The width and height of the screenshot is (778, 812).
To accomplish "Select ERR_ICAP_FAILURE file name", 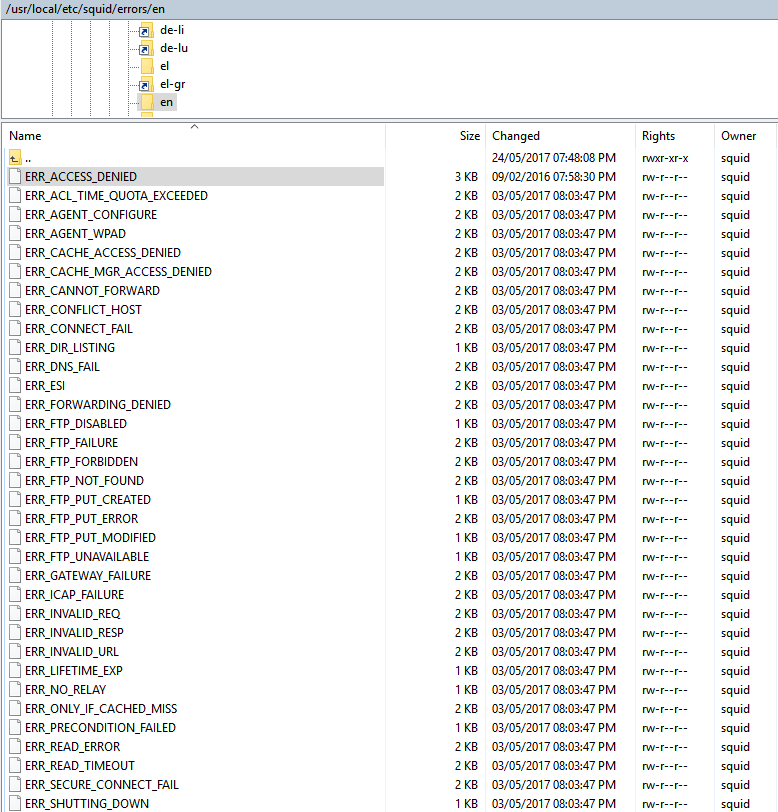I will [x=75, y=594].
